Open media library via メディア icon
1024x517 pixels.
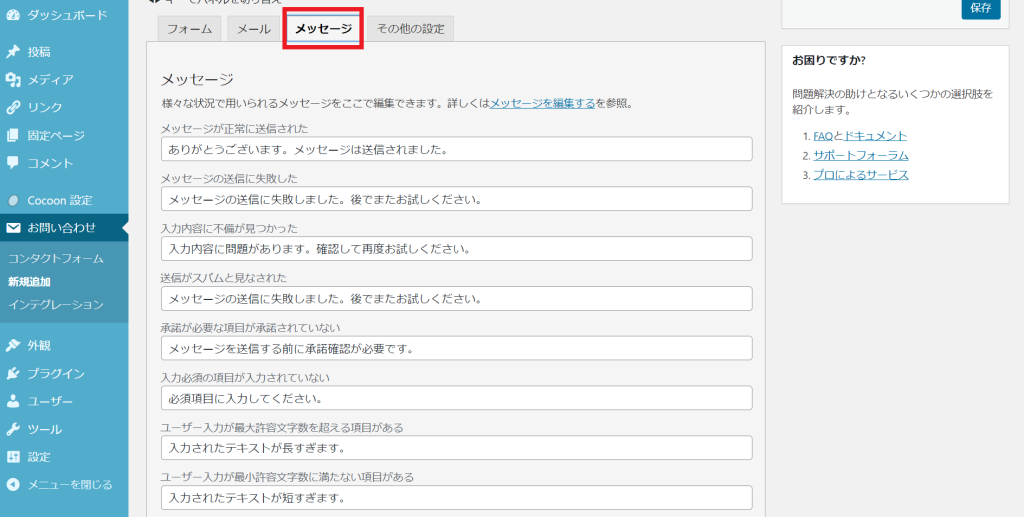(13, 80)
